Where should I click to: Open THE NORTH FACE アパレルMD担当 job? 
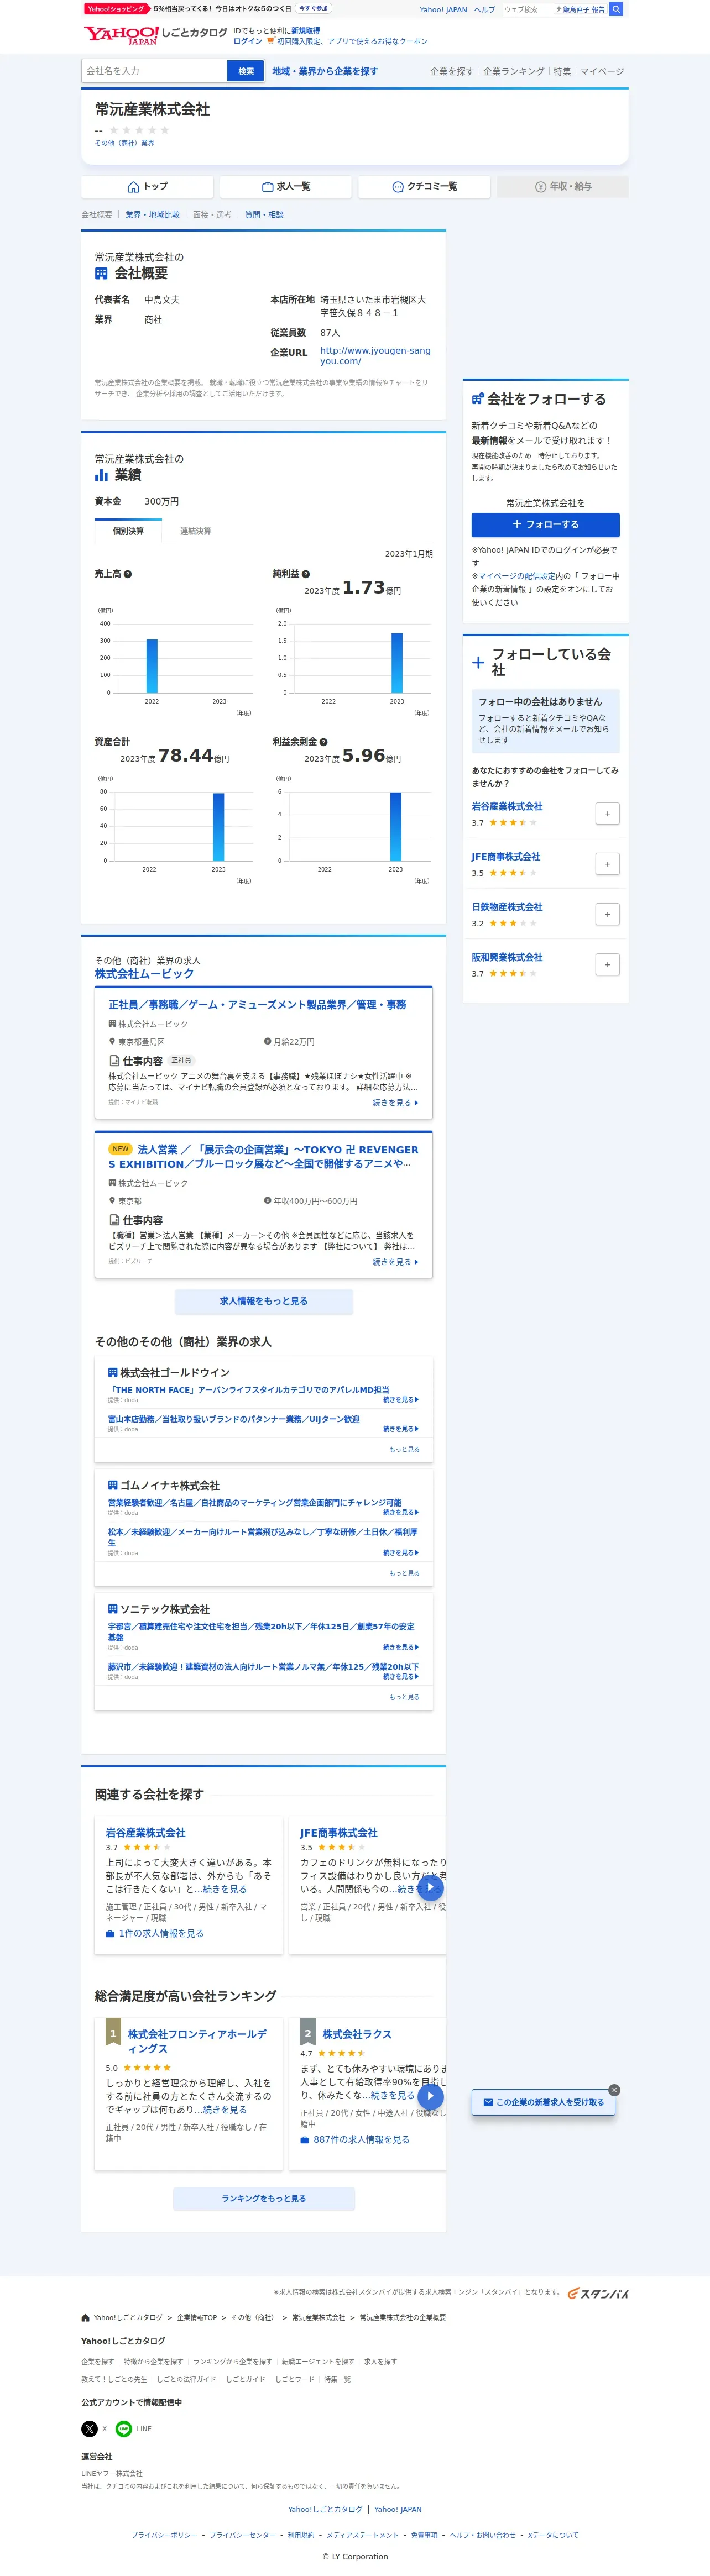tap(249, 1390)
